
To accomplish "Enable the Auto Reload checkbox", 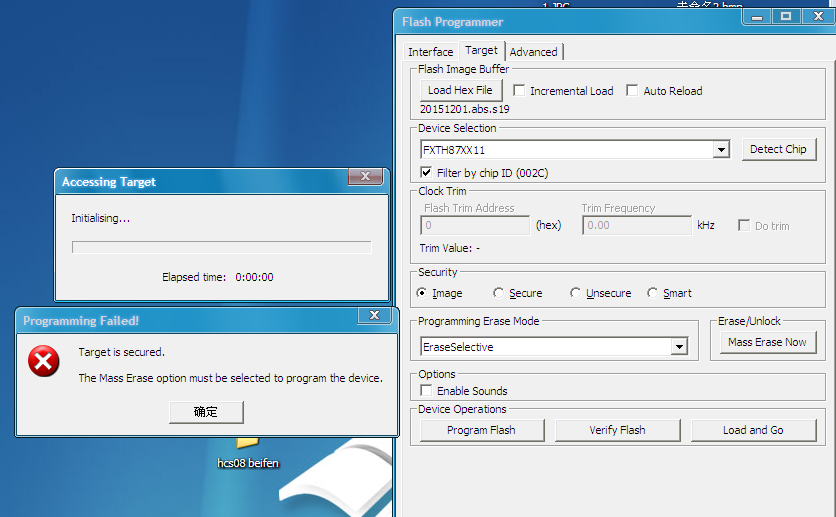I will pos(632,90).
